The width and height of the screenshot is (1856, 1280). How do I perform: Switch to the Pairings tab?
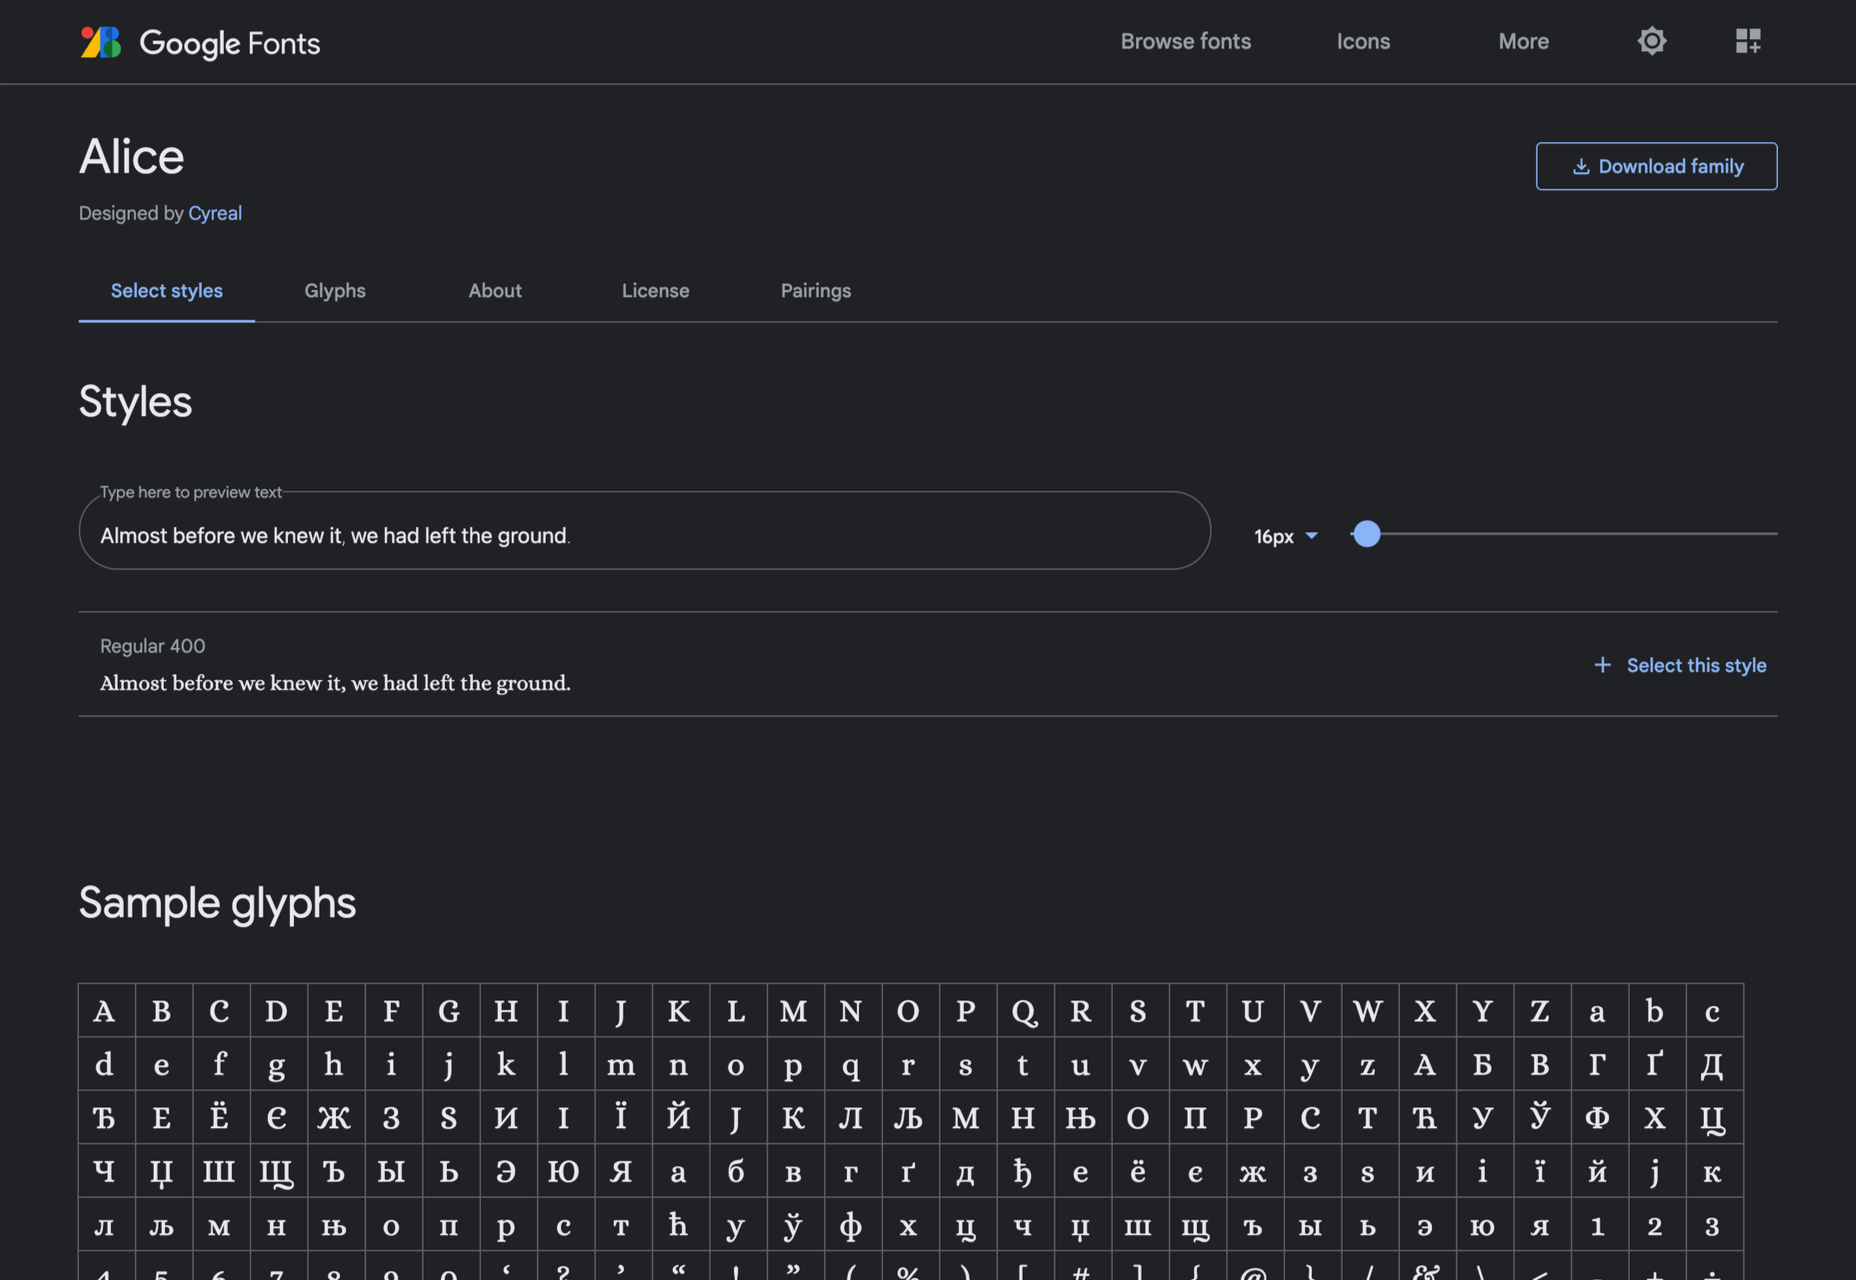816,291
